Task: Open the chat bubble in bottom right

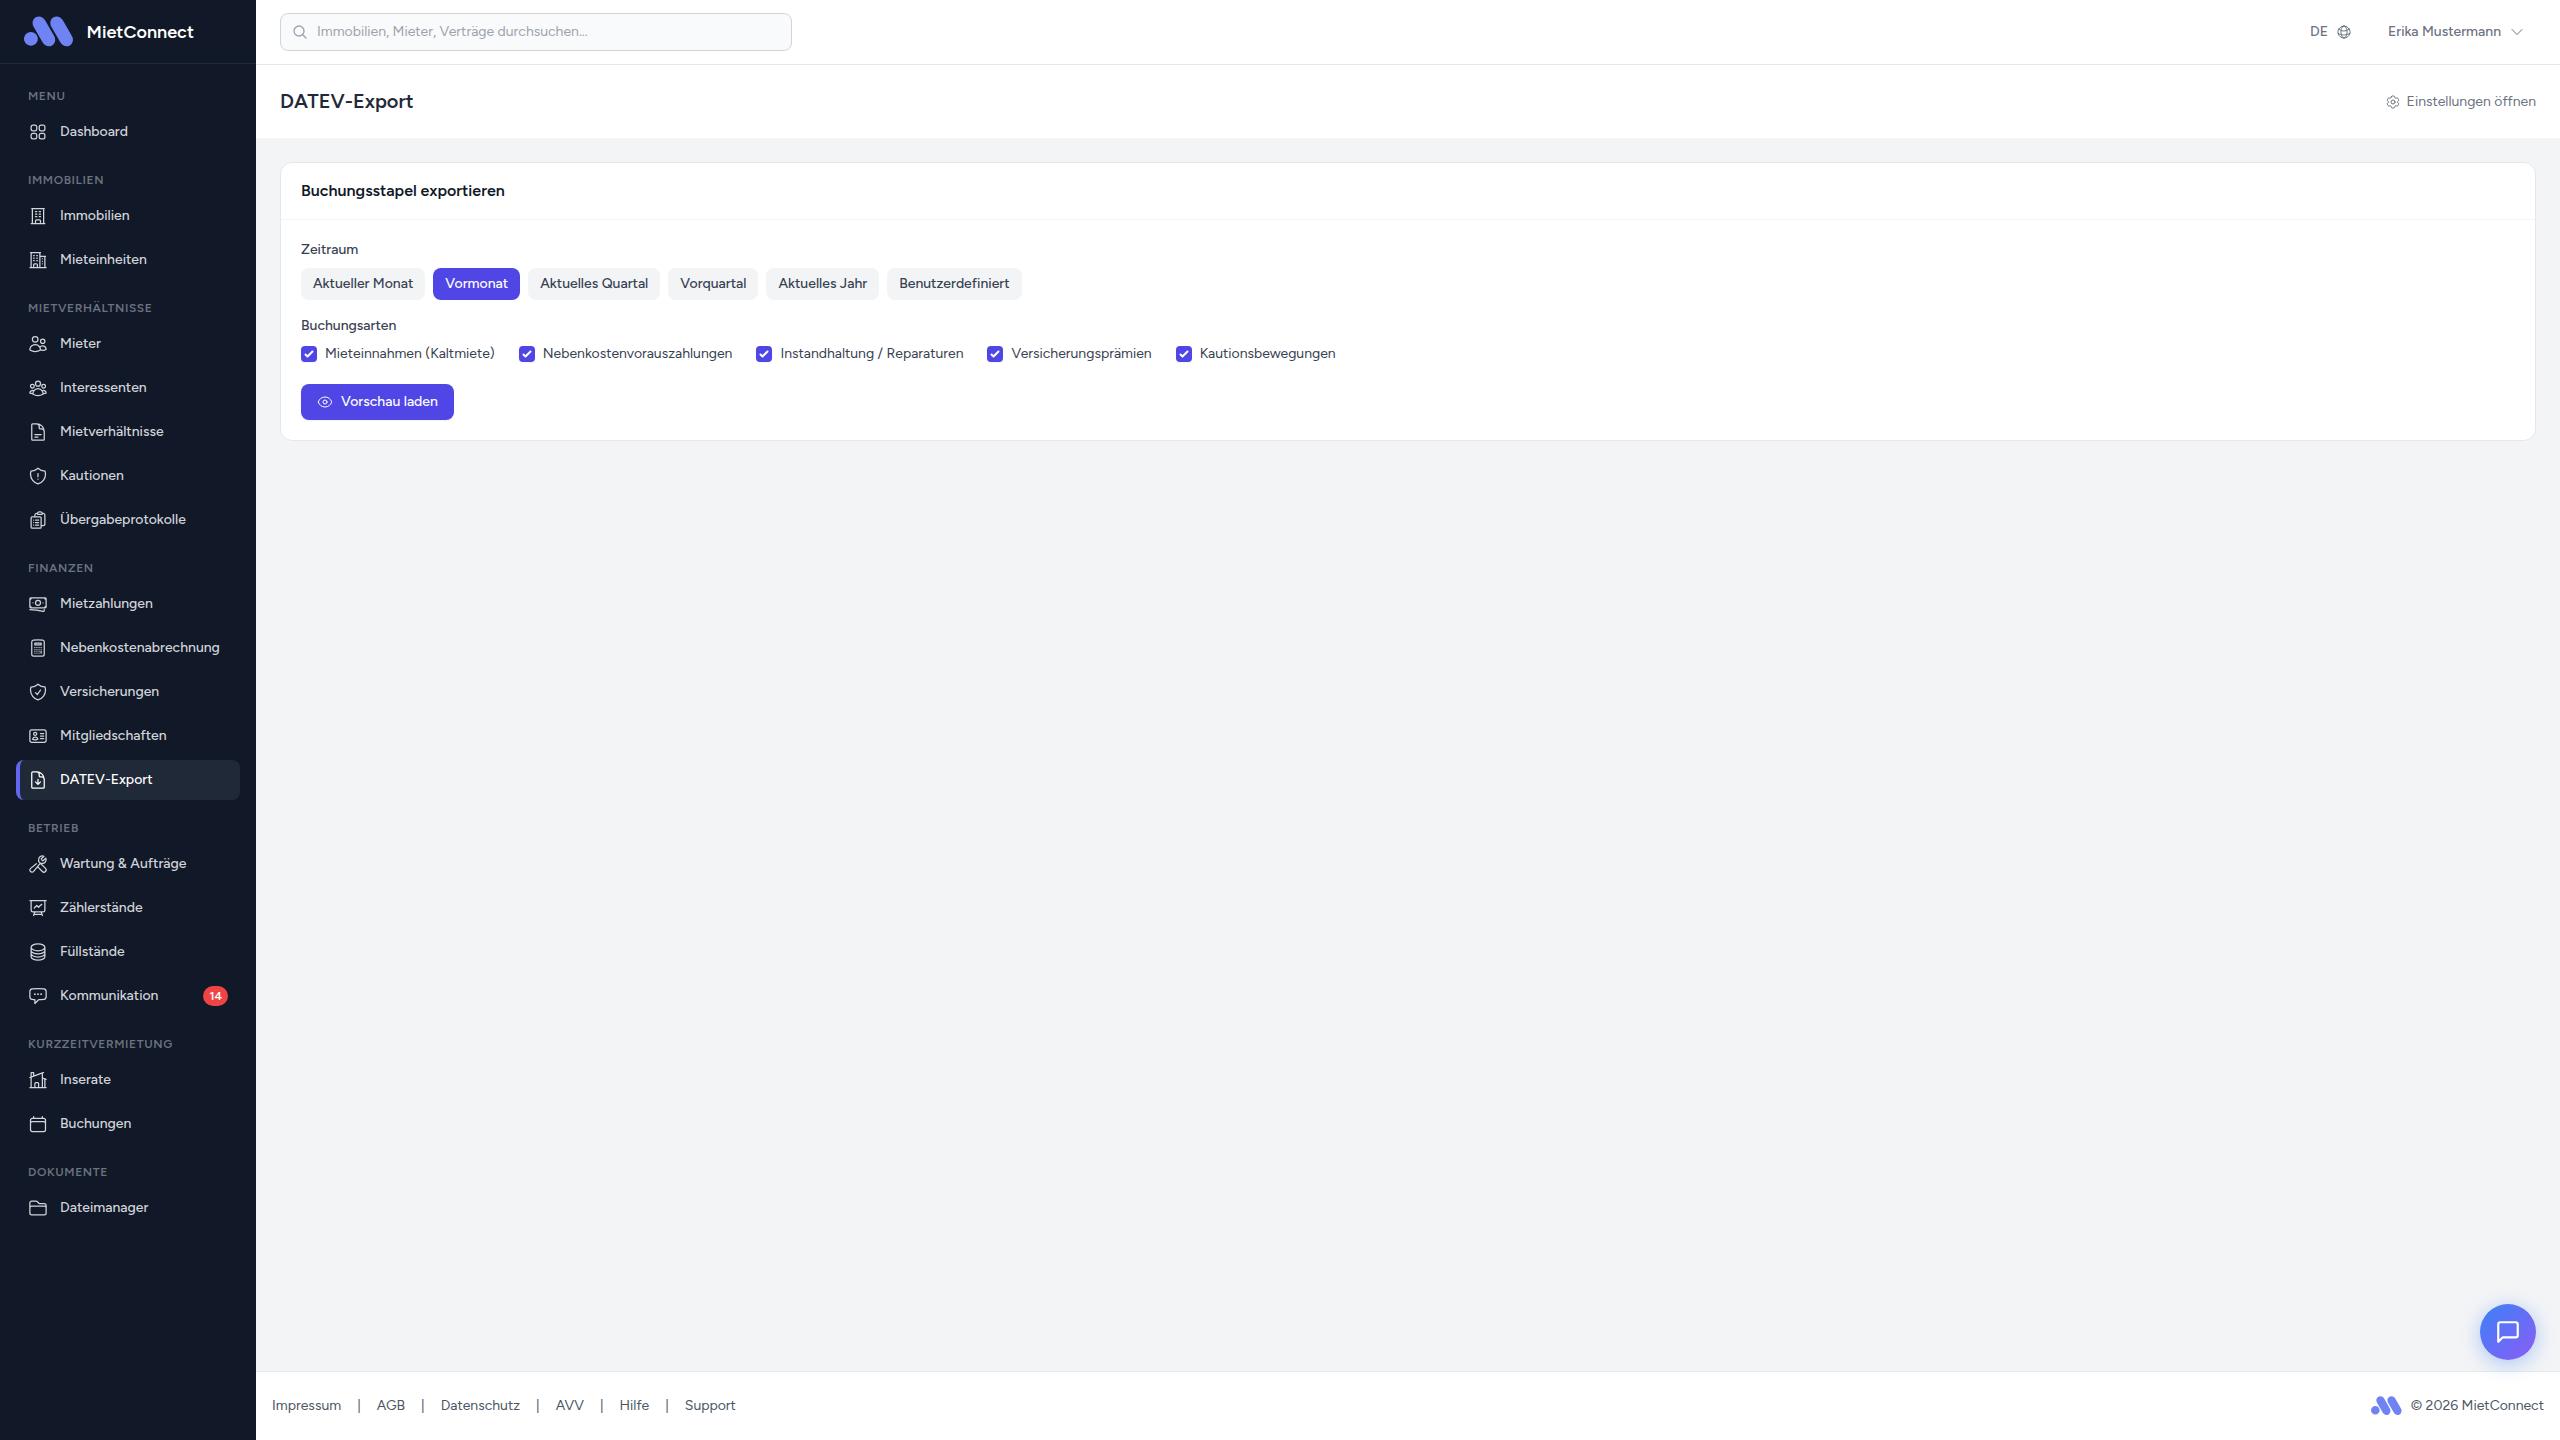Action: click(x=2508, y=1331)
